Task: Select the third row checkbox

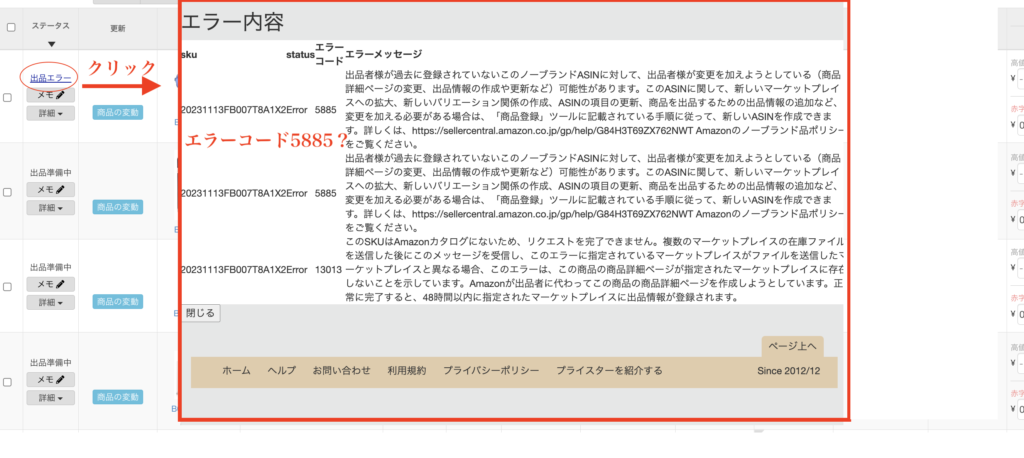Action: pyautogui.click(x=9, y=287)
